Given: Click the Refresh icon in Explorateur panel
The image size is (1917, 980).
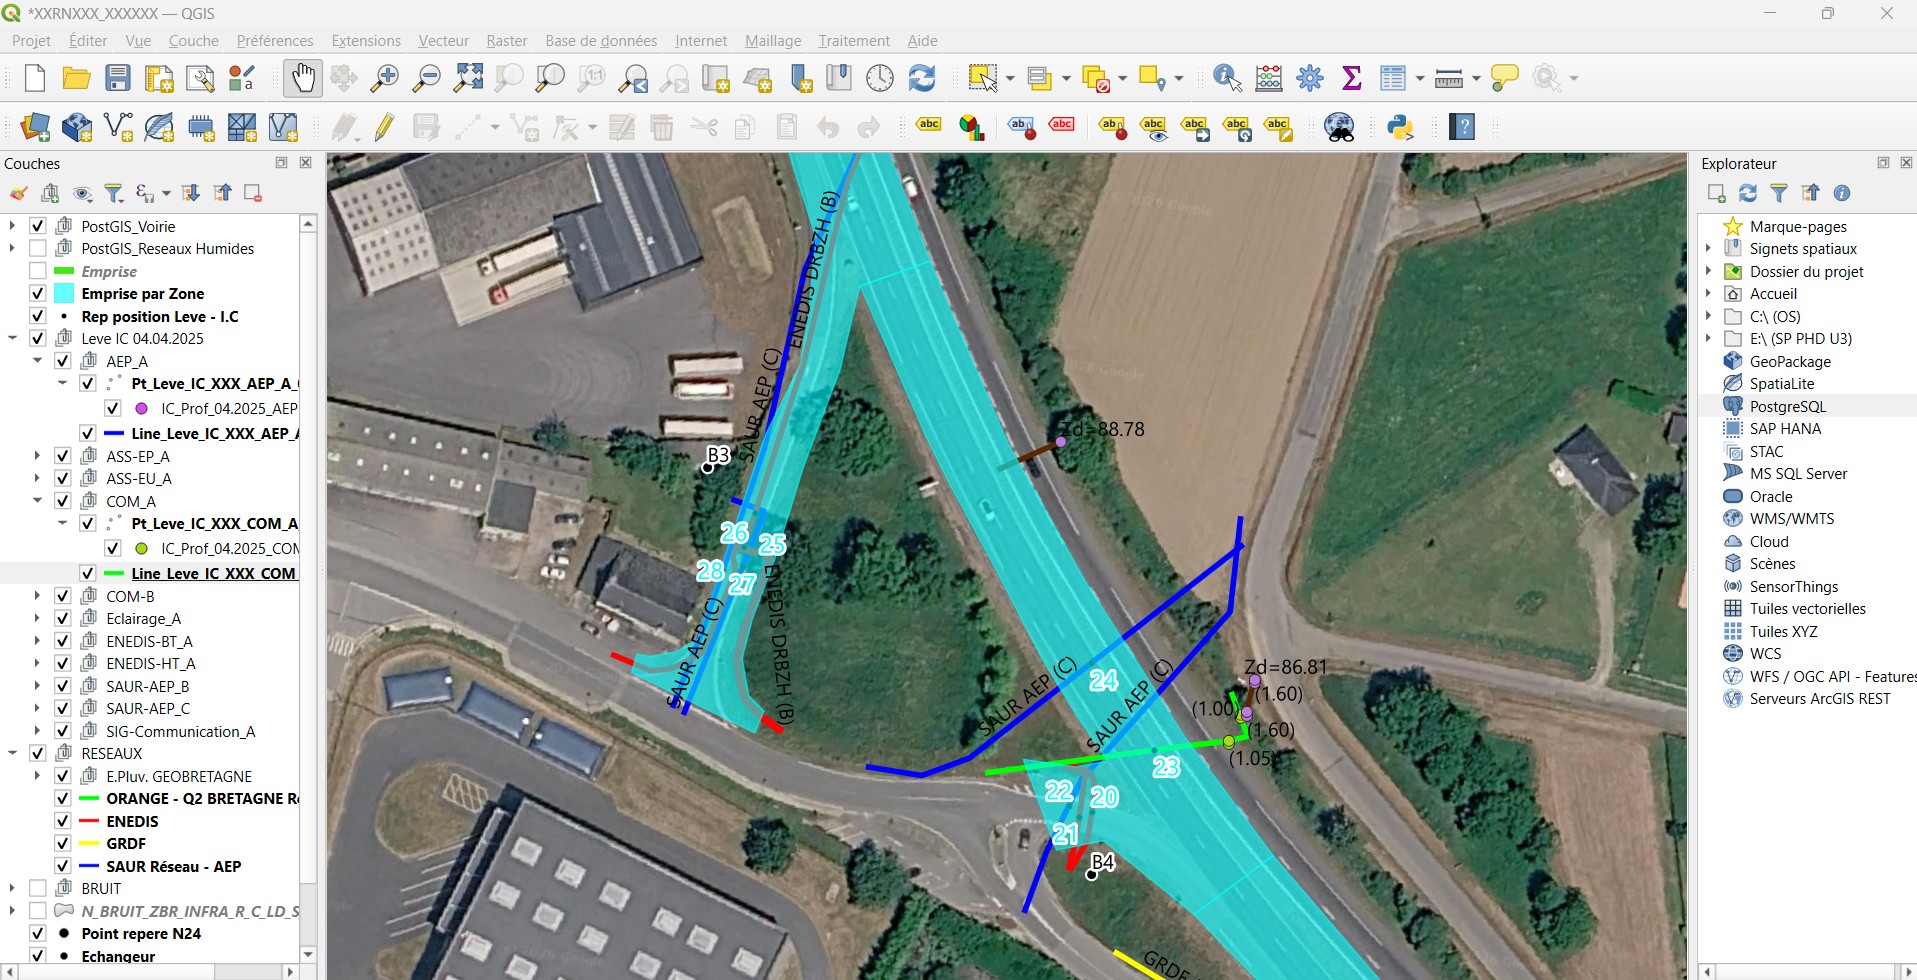Looking at the screenshot, I should (1748, 193).
